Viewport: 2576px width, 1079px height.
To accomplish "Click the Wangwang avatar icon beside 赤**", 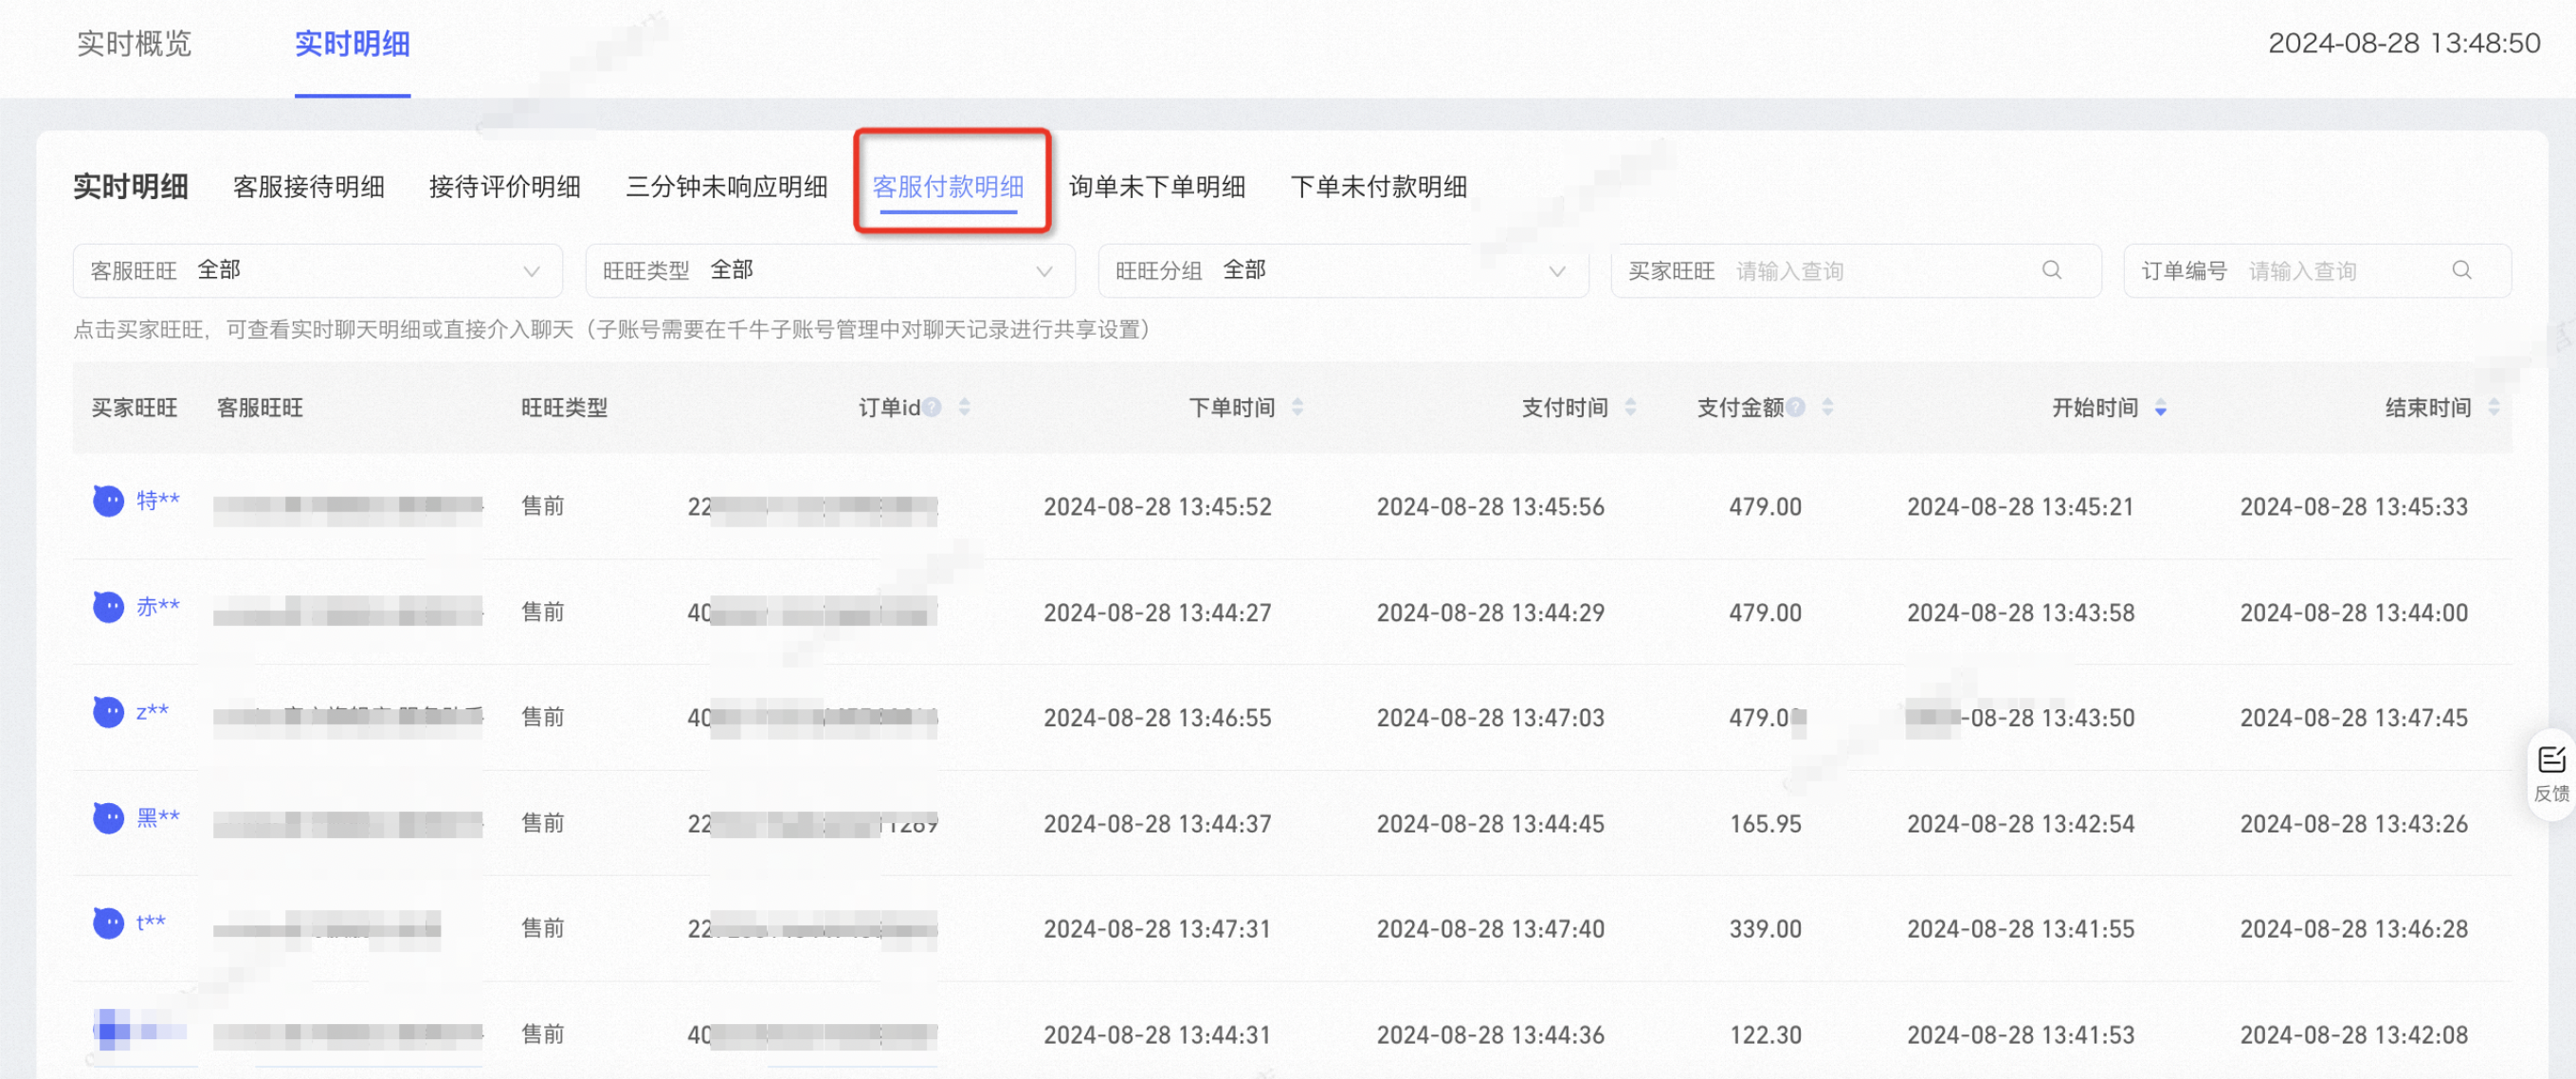I will (x=108, y=606).
